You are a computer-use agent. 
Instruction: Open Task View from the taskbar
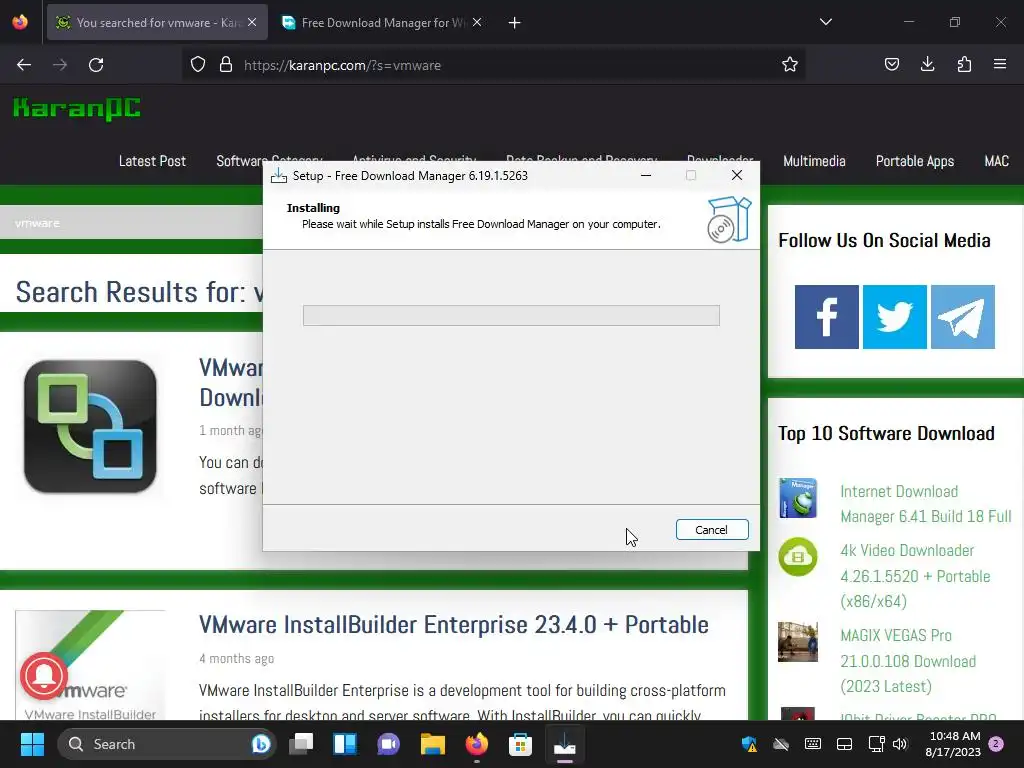click(x=301, y=744)
